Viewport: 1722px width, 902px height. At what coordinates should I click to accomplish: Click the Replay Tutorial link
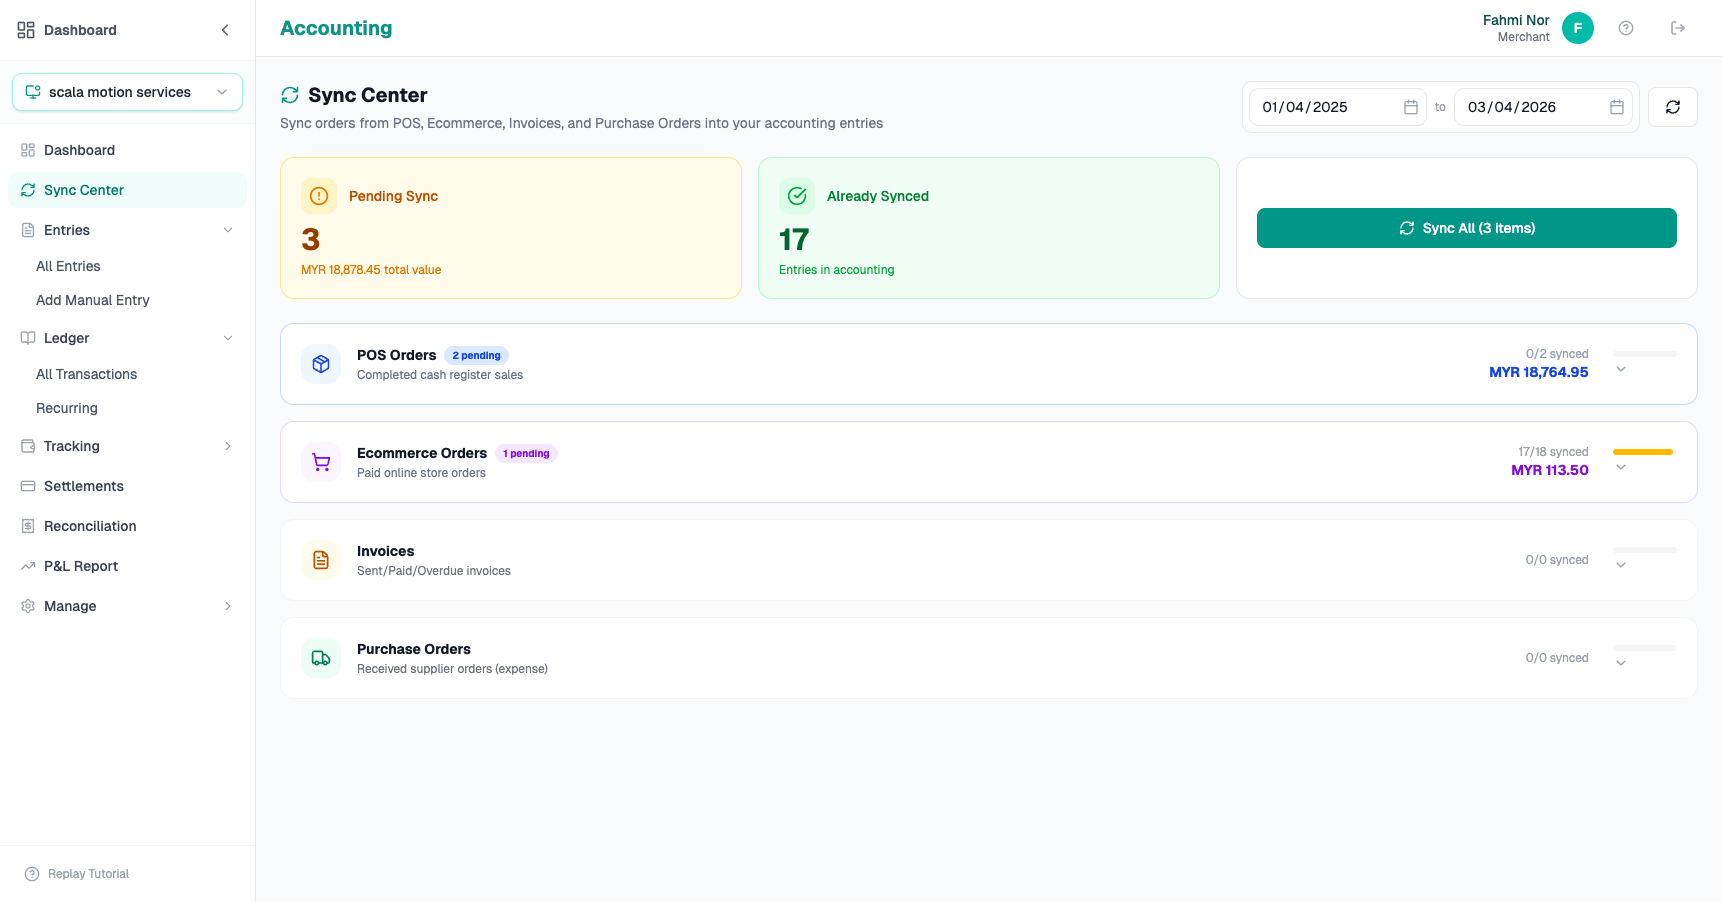[x=88, y=874]
